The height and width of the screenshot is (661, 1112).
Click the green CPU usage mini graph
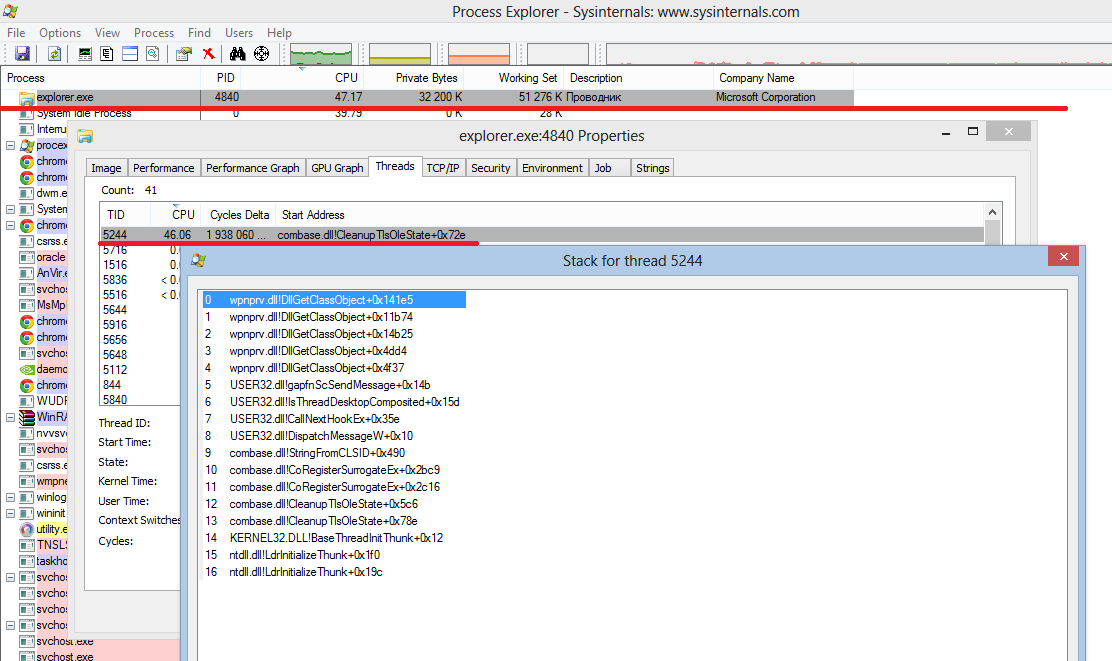pos(321,54)
